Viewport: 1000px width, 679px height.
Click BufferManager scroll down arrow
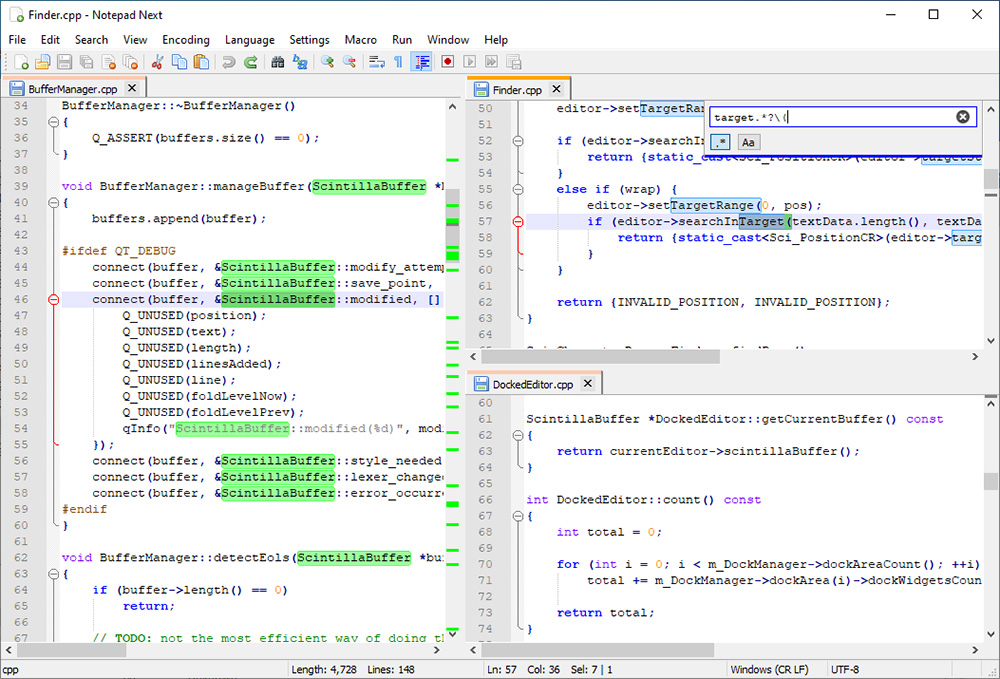click(452, 634)
